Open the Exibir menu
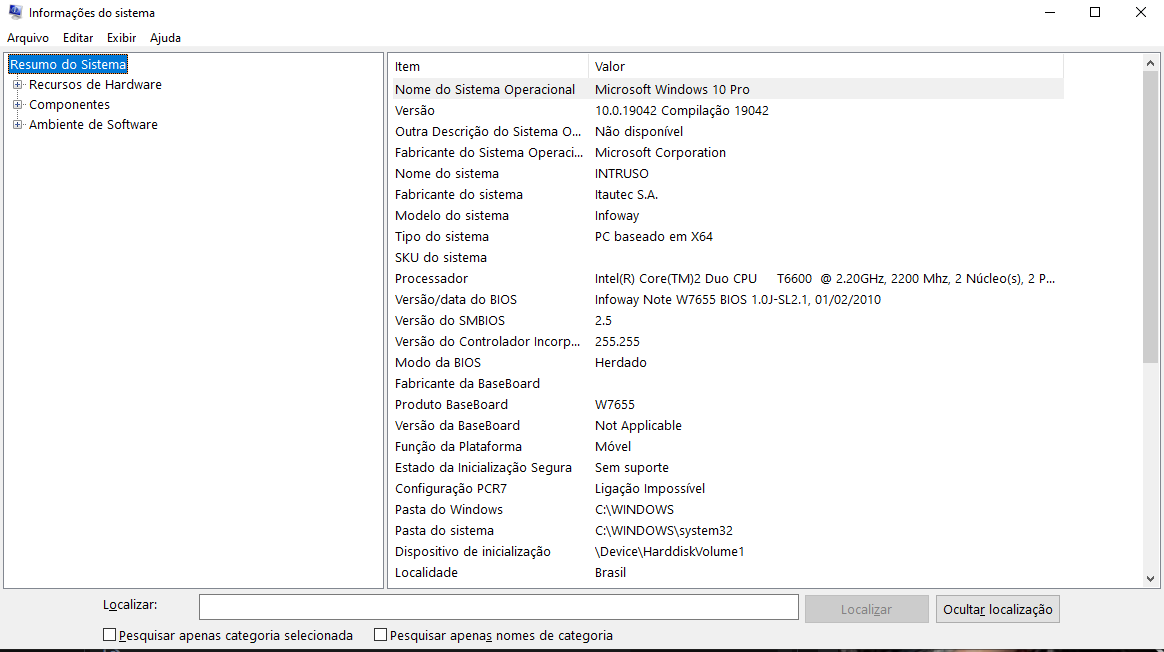 (121, 38)
